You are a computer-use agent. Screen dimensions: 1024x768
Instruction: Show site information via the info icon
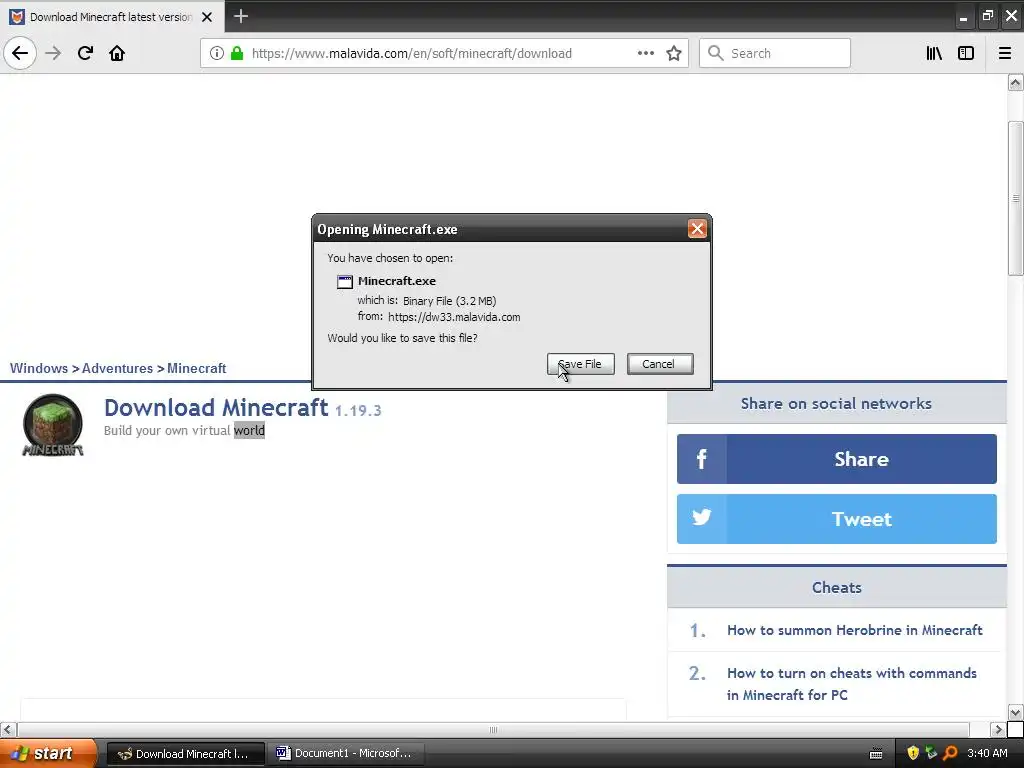[x=217, y=53]
